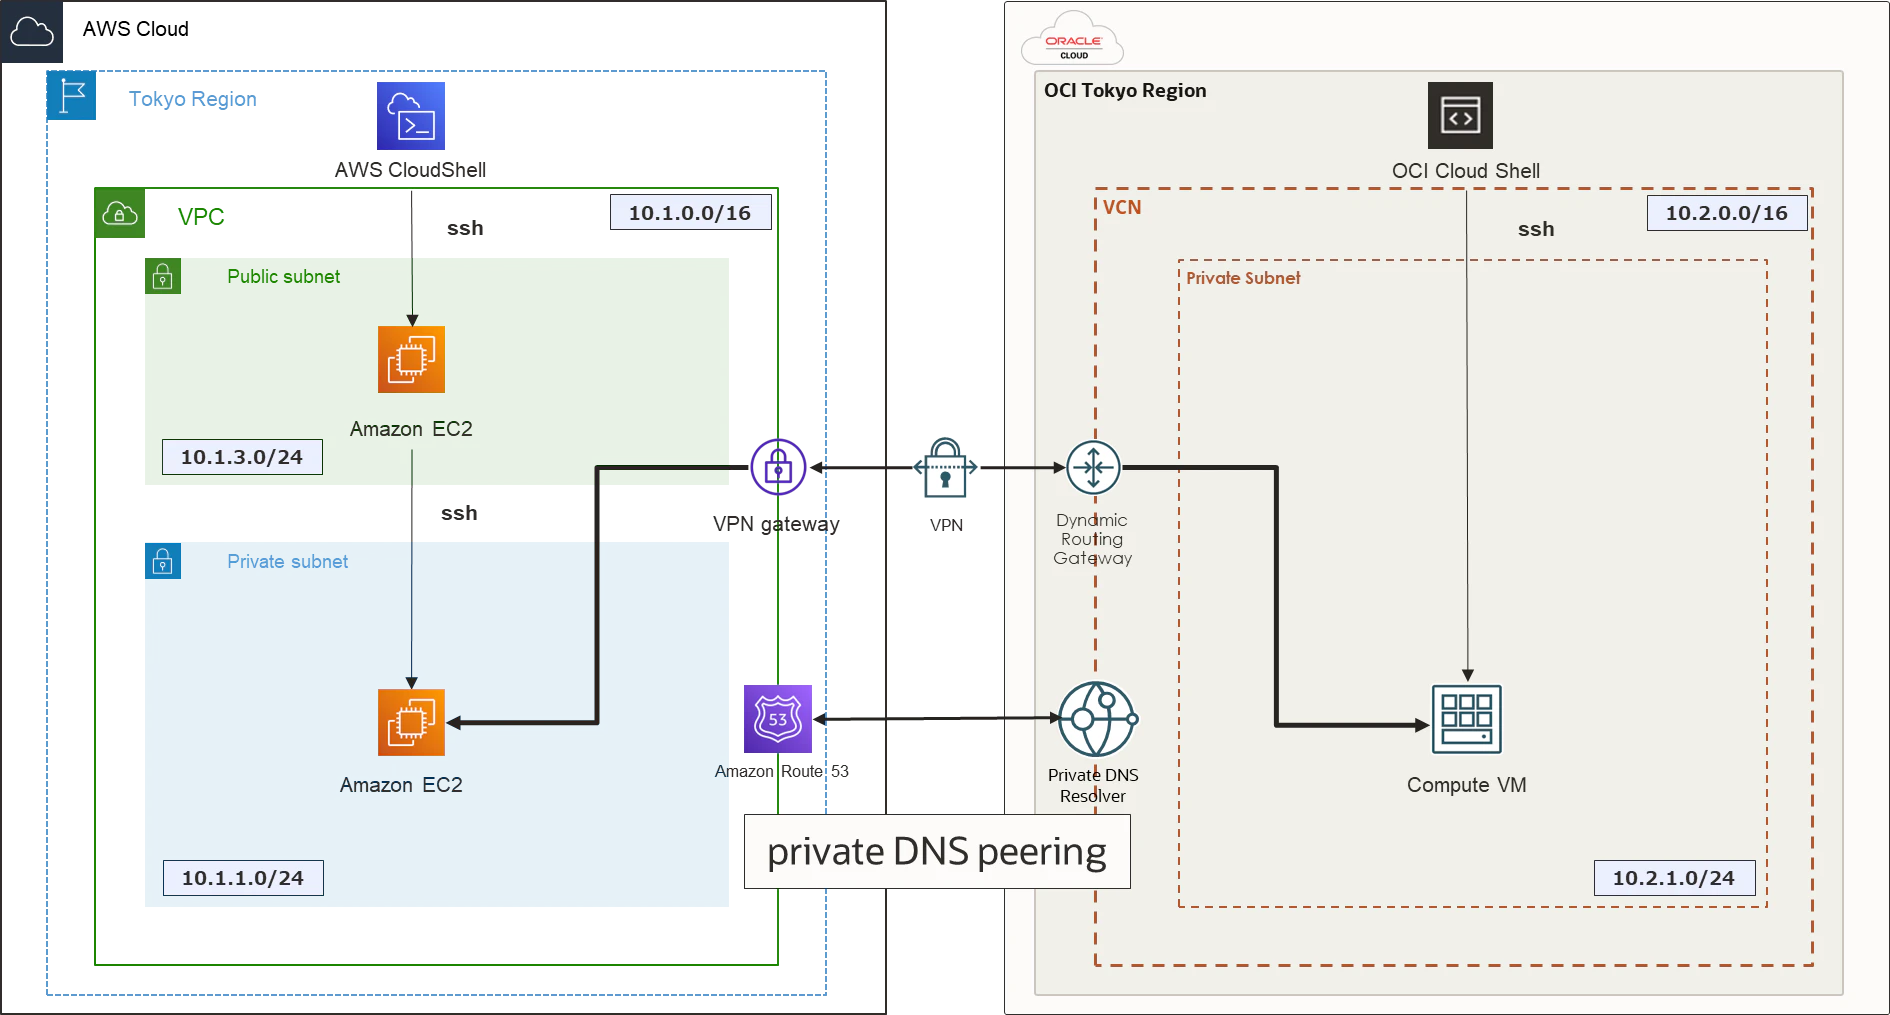Click the AWS CloudShell label text

[410, 170]
